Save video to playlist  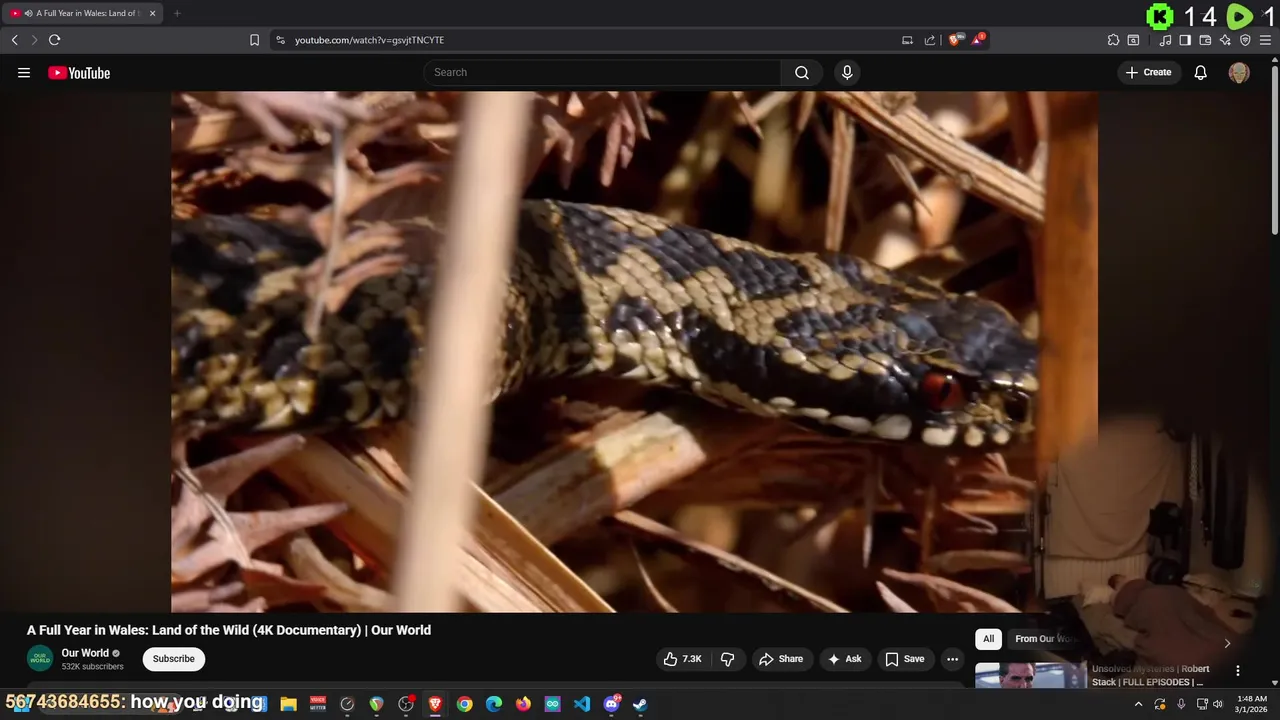904,659
